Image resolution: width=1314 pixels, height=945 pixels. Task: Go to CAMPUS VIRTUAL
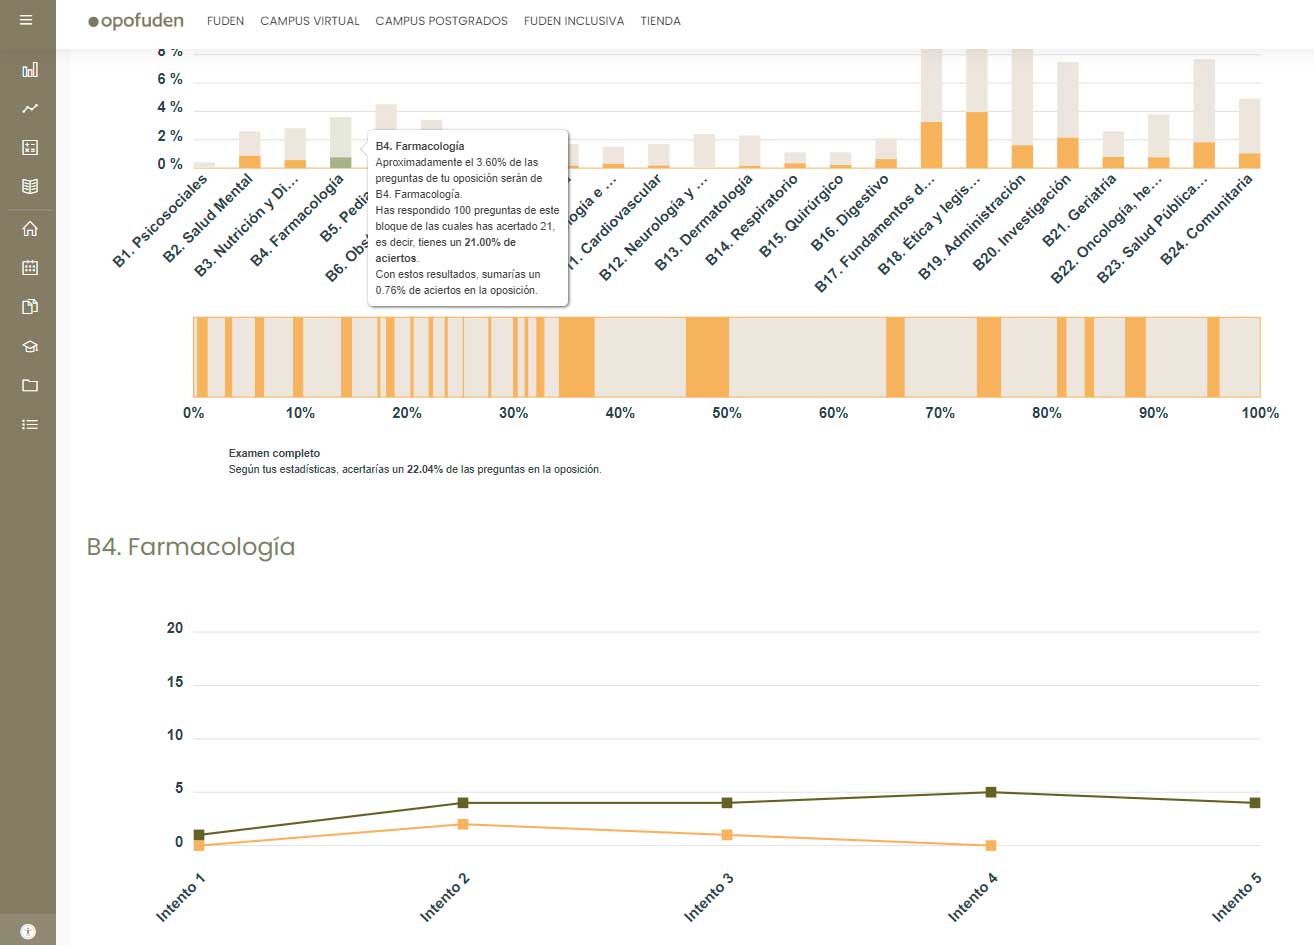tap(310, 21)
